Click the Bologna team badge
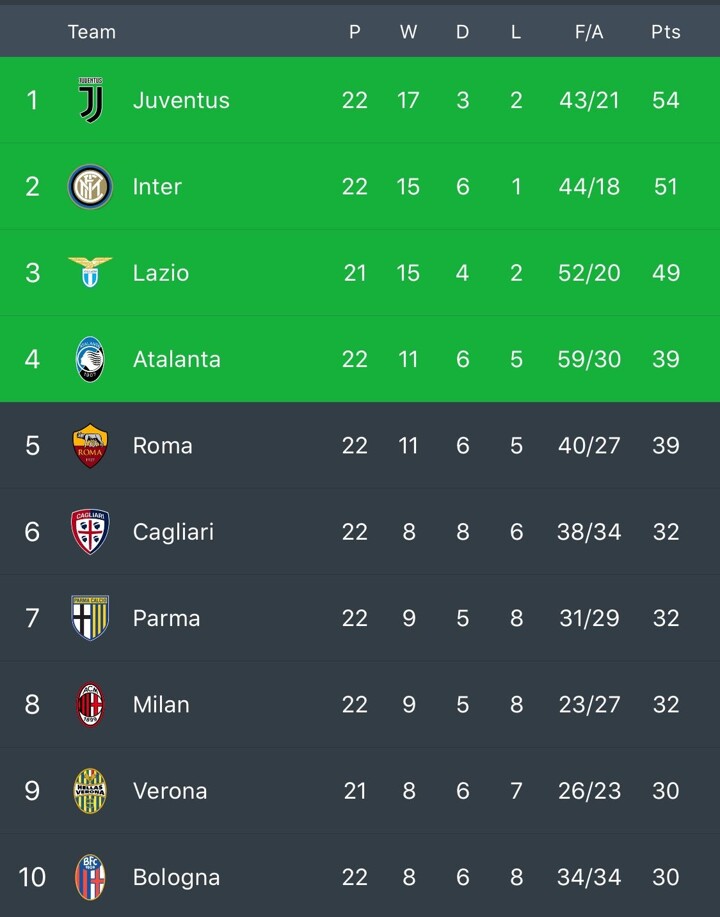The height and width of the screenshot is (917, 720). point(90,877)
